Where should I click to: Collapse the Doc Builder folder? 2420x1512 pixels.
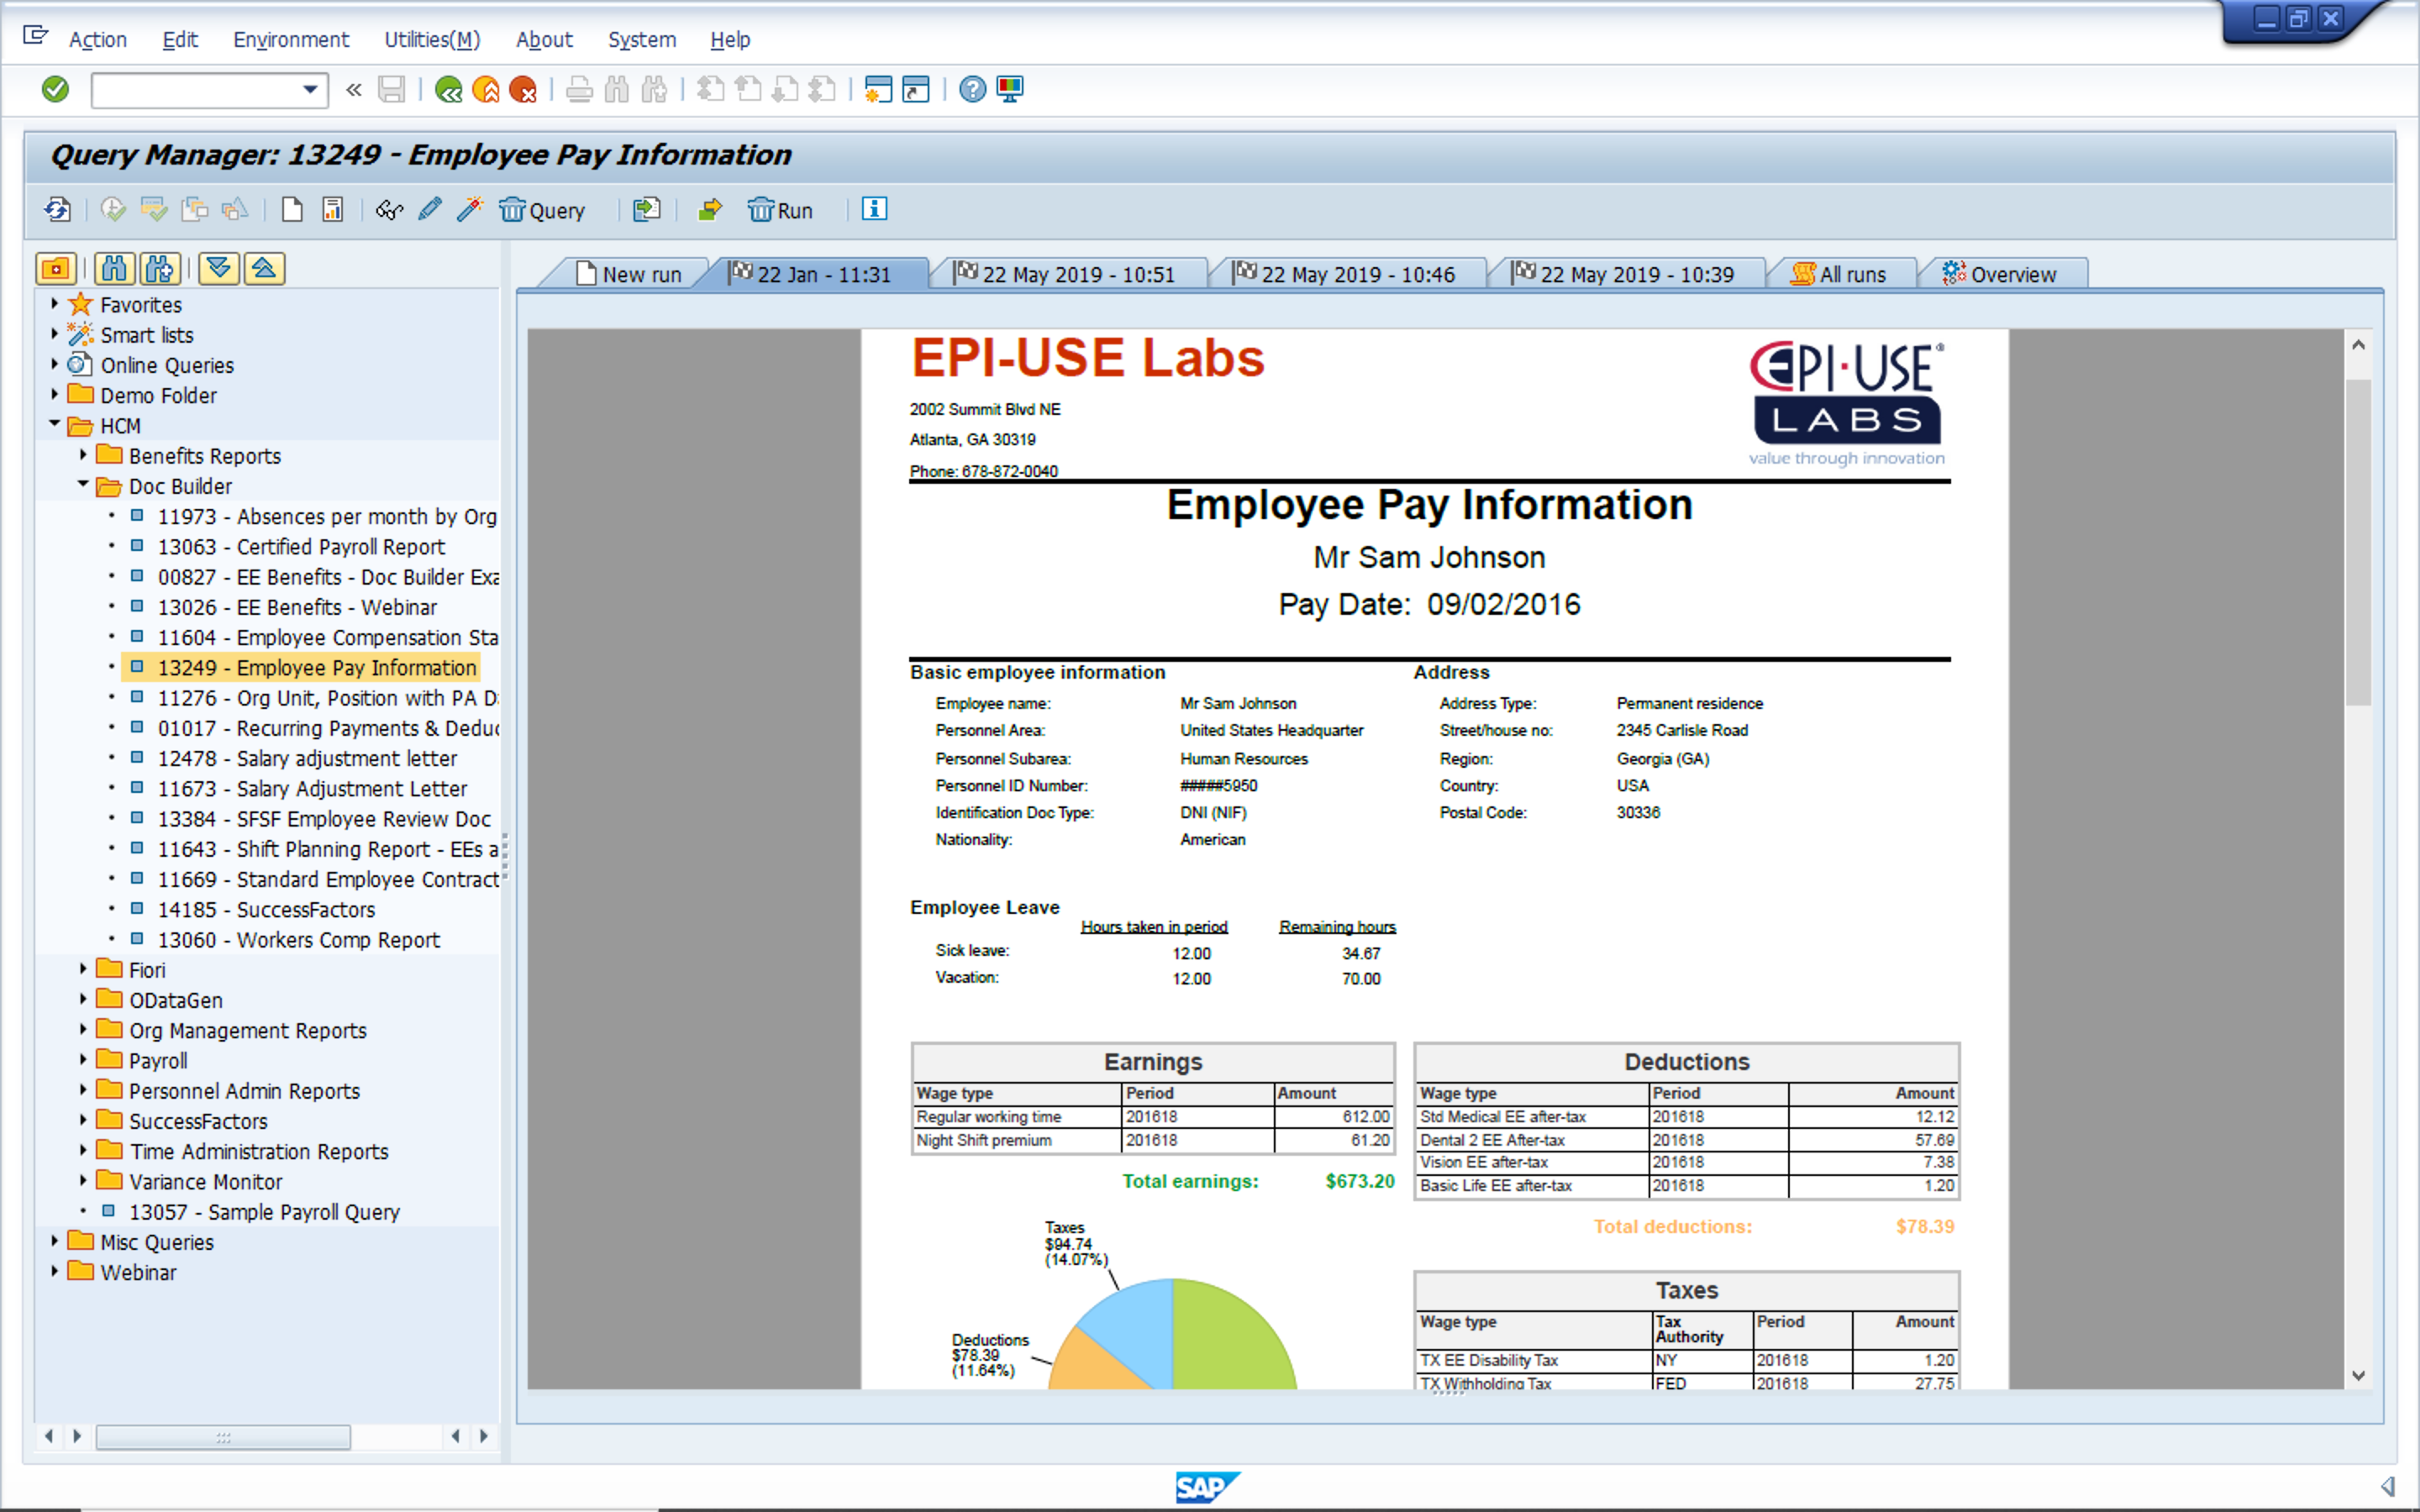pos(83,485)
